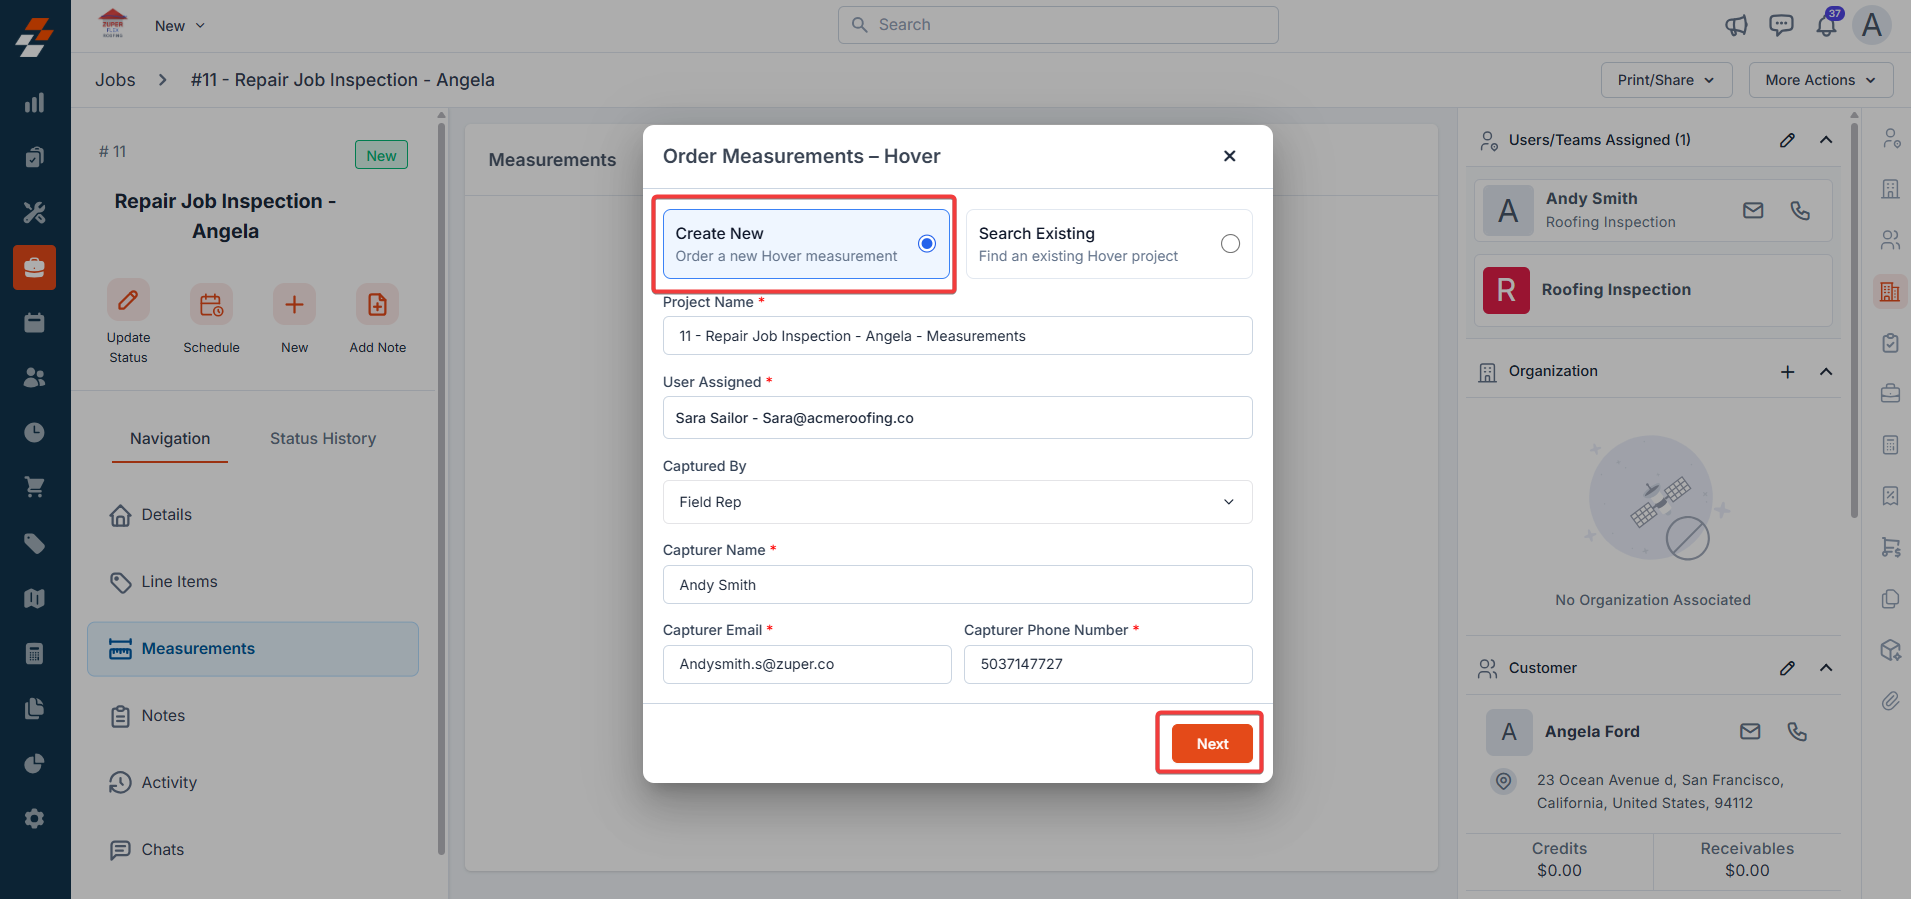Click the Roofing Inspection team card
Screen dimensions: 1911x899
(1653, 290)
